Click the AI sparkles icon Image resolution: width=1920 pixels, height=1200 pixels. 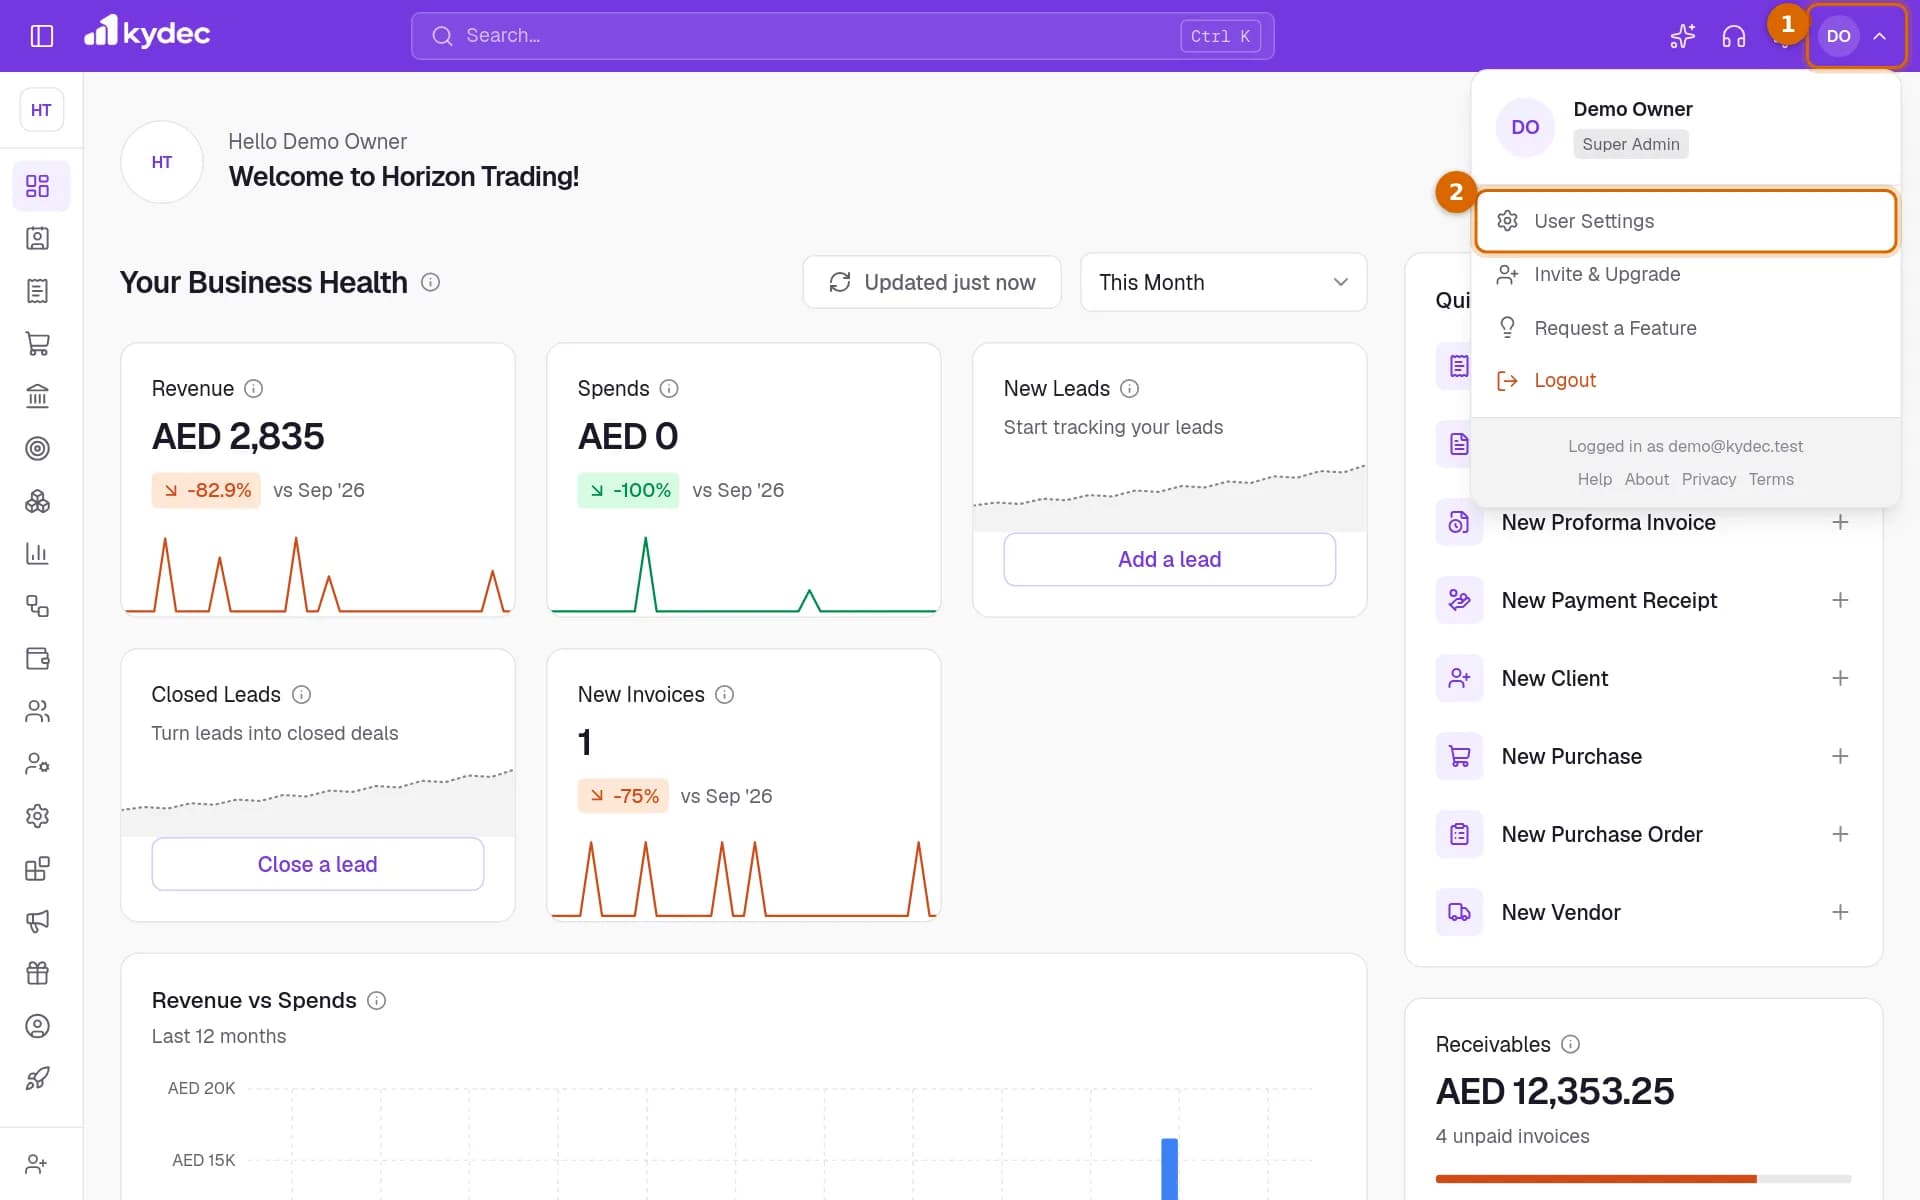click(1682, 36)
